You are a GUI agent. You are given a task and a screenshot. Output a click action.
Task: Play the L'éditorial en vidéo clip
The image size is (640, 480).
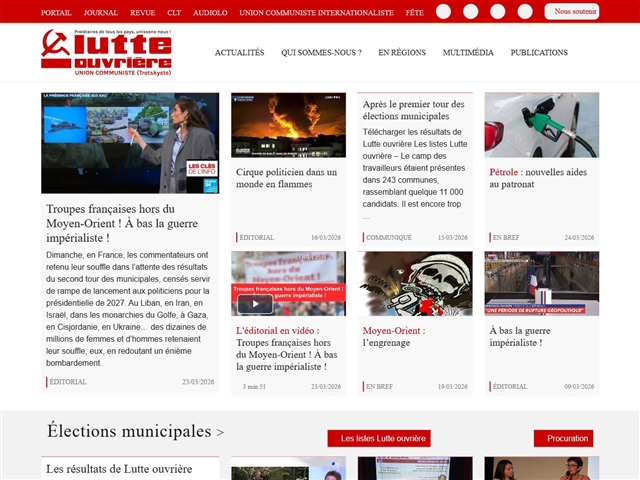255,304
